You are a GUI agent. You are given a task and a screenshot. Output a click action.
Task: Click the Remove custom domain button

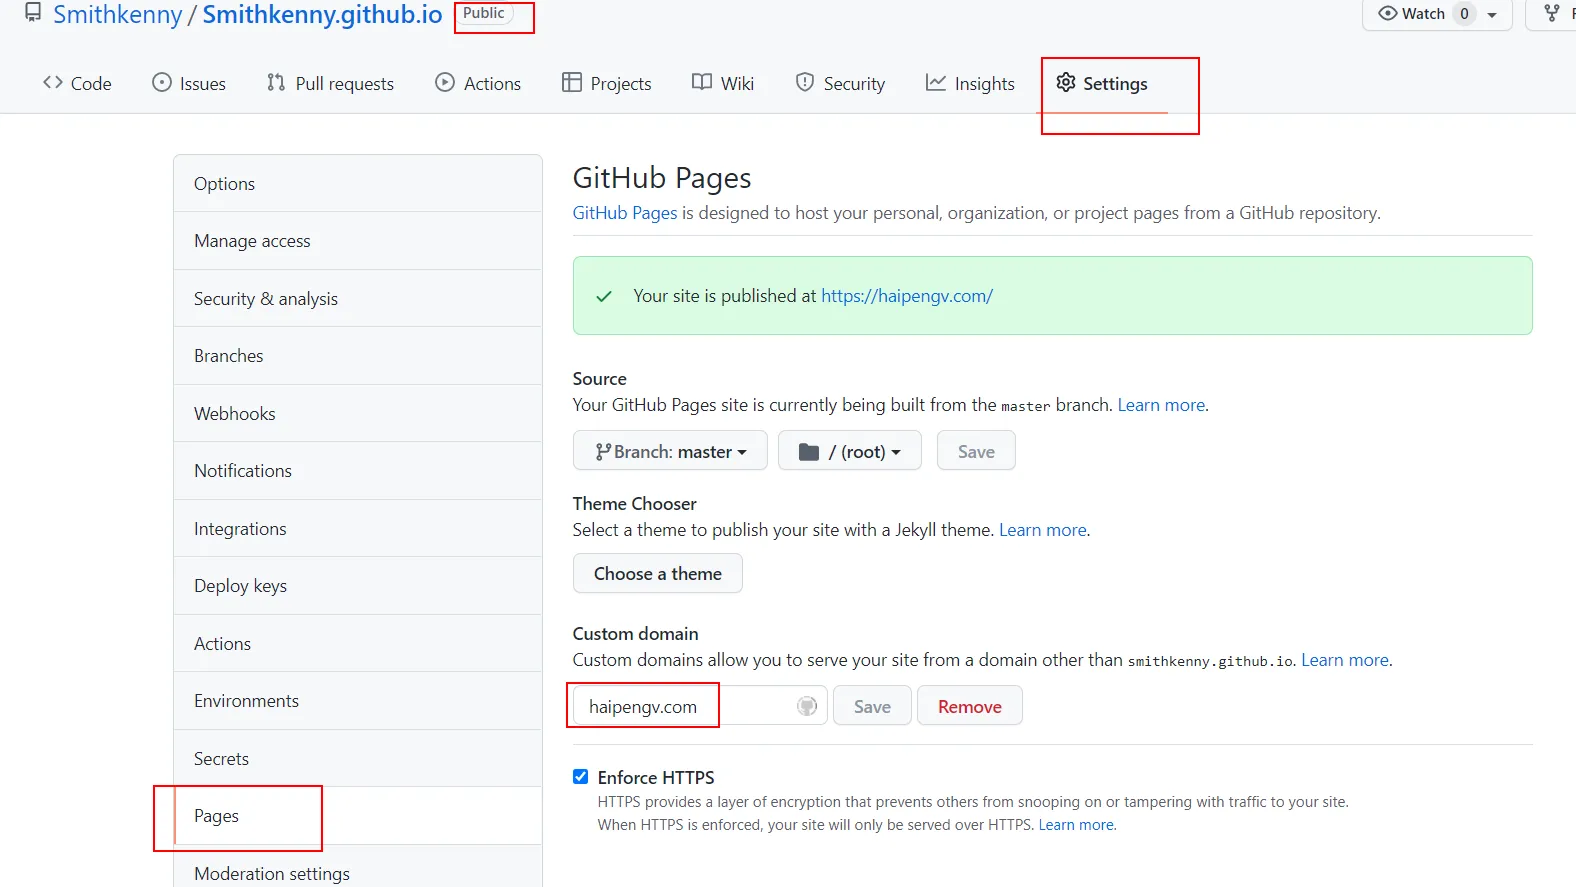click(969, 706)
